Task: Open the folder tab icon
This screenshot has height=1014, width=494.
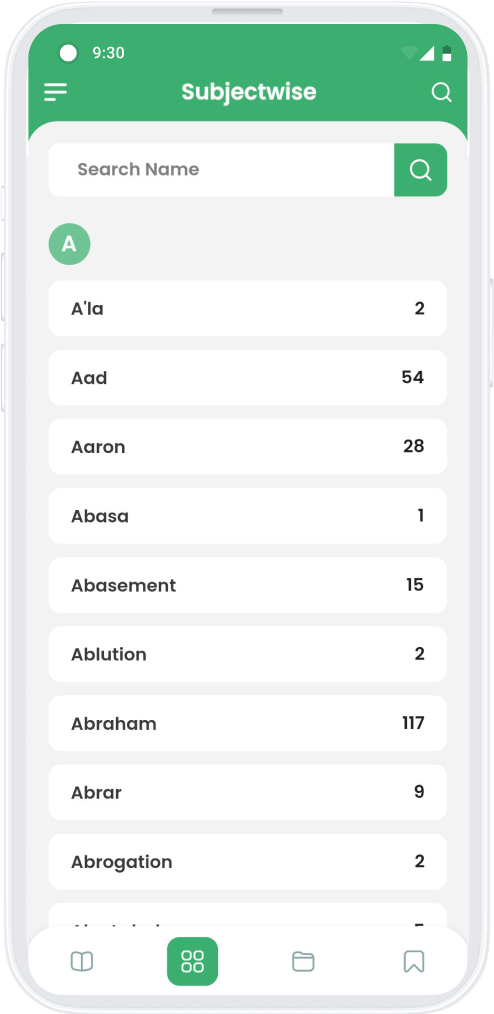Action: [303, 962]
